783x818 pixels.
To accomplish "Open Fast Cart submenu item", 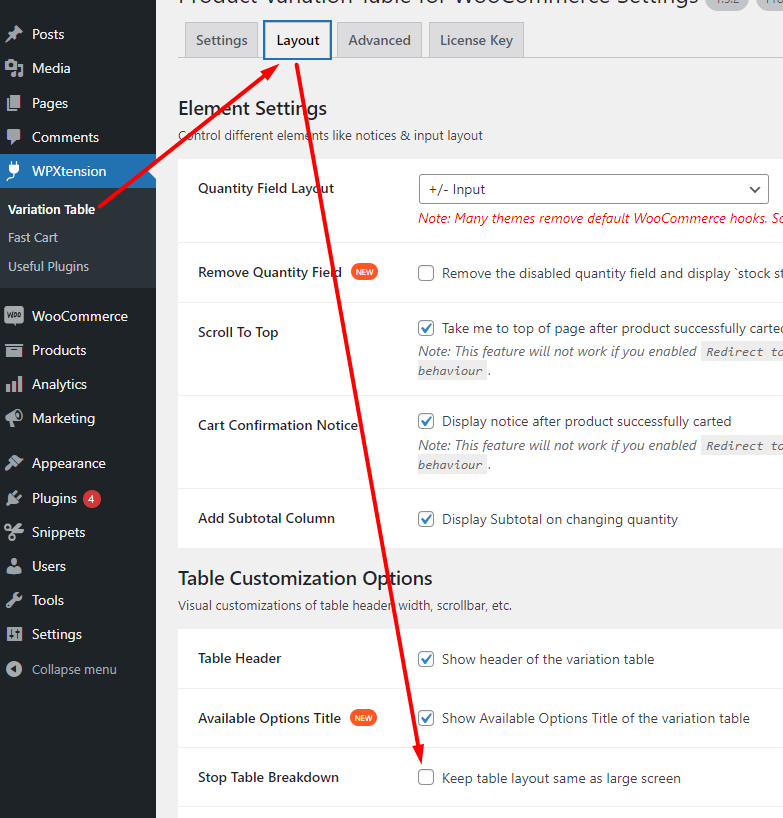I will coord(33,237).
